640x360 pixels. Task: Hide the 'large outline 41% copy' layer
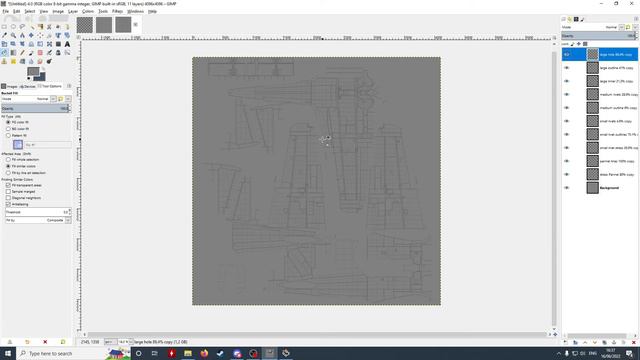pyautogui.click(x=567, y=68)
